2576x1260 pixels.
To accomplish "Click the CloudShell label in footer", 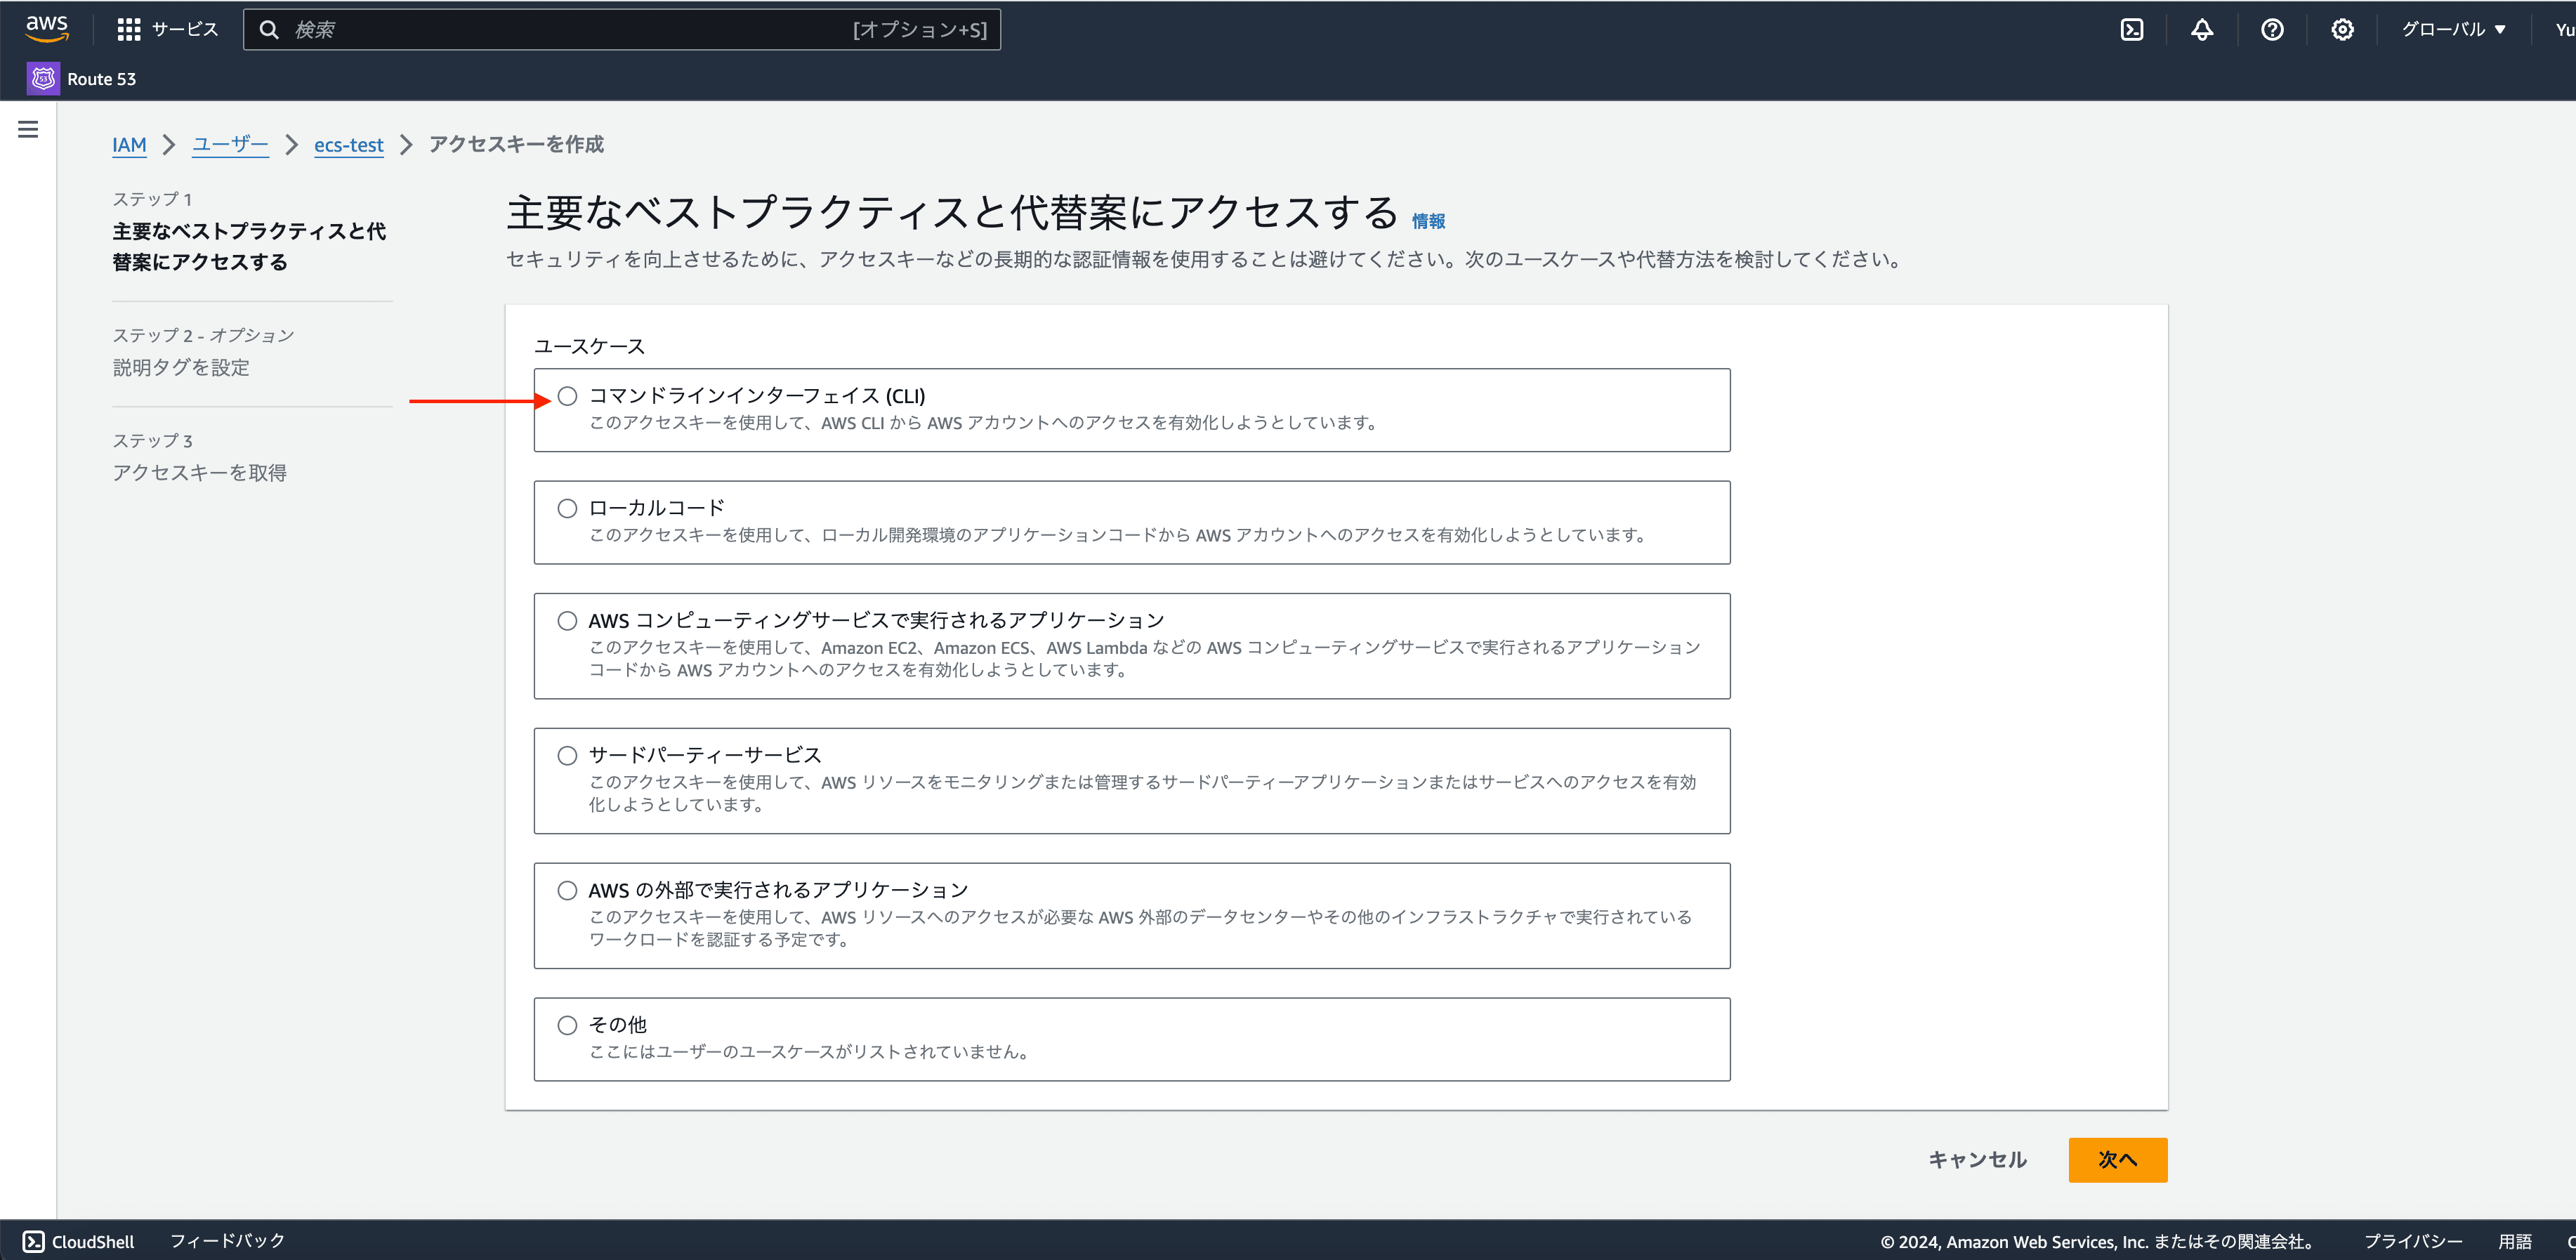I will coord(93,1241).
